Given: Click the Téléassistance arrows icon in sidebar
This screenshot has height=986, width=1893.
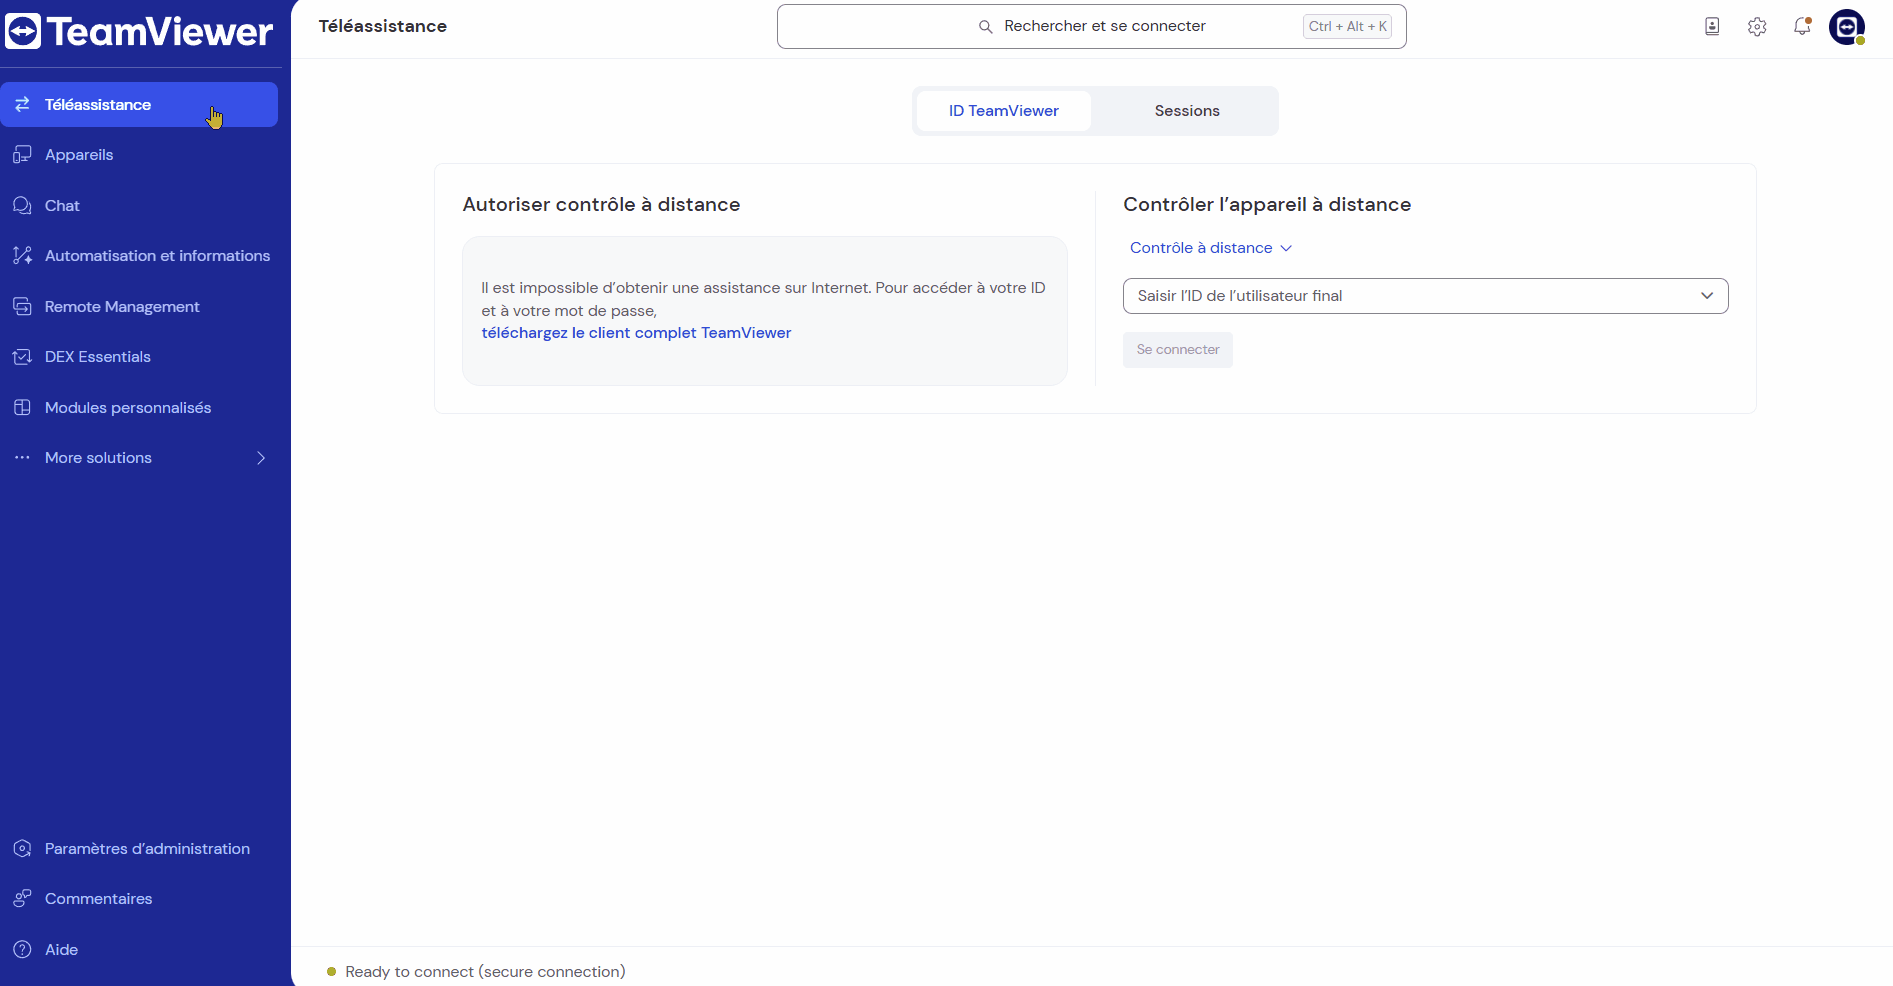Looking at the screenshot, I should (22, 104).
